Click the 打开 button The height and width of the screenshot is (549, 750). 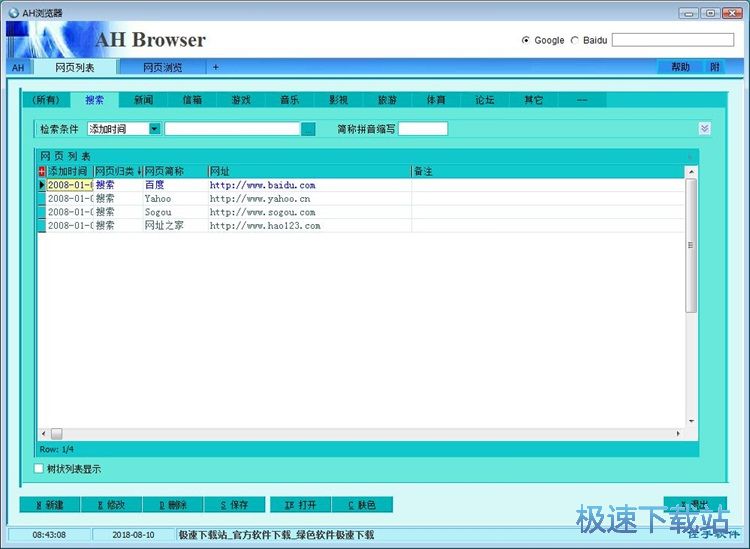tap(300, 505)
